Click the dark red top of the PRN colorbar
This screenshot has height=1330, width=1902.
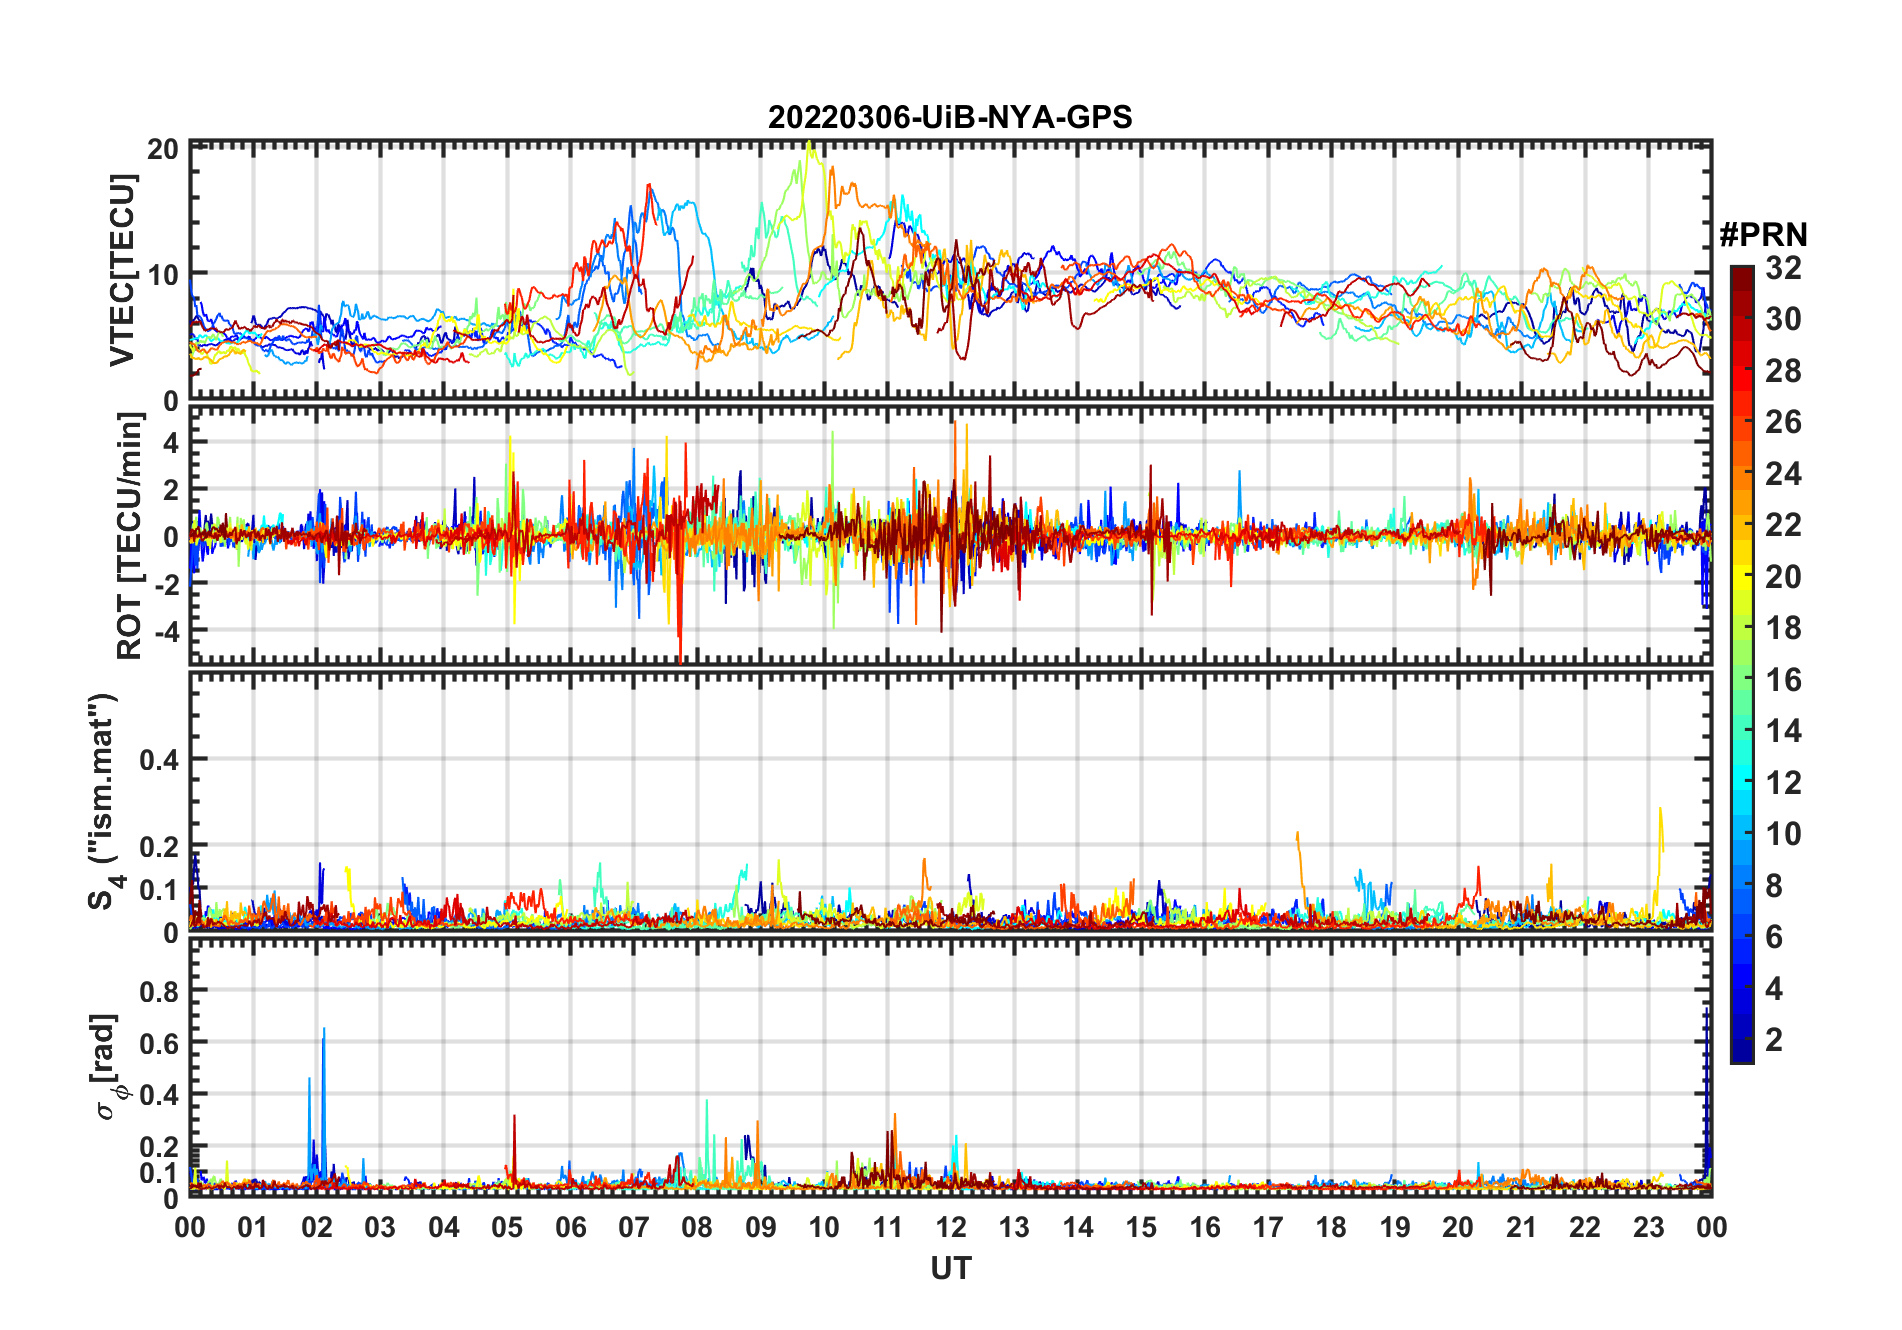1742,278
